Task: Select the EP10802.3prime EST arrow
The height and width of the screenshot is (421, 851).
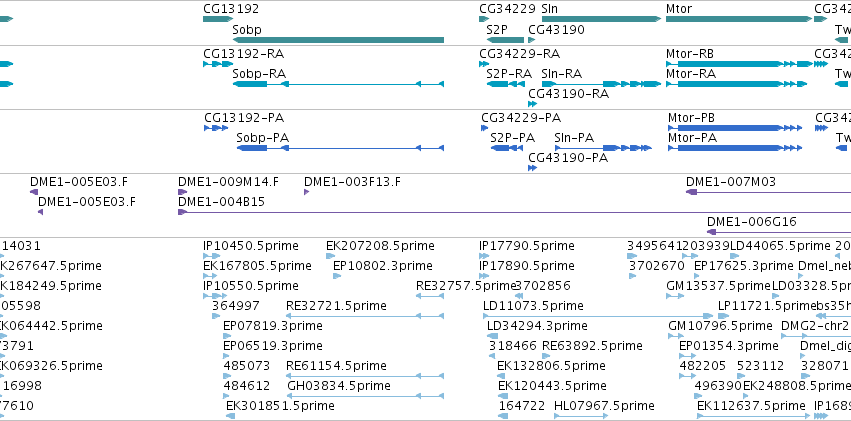Action: [x=336, y=276]
